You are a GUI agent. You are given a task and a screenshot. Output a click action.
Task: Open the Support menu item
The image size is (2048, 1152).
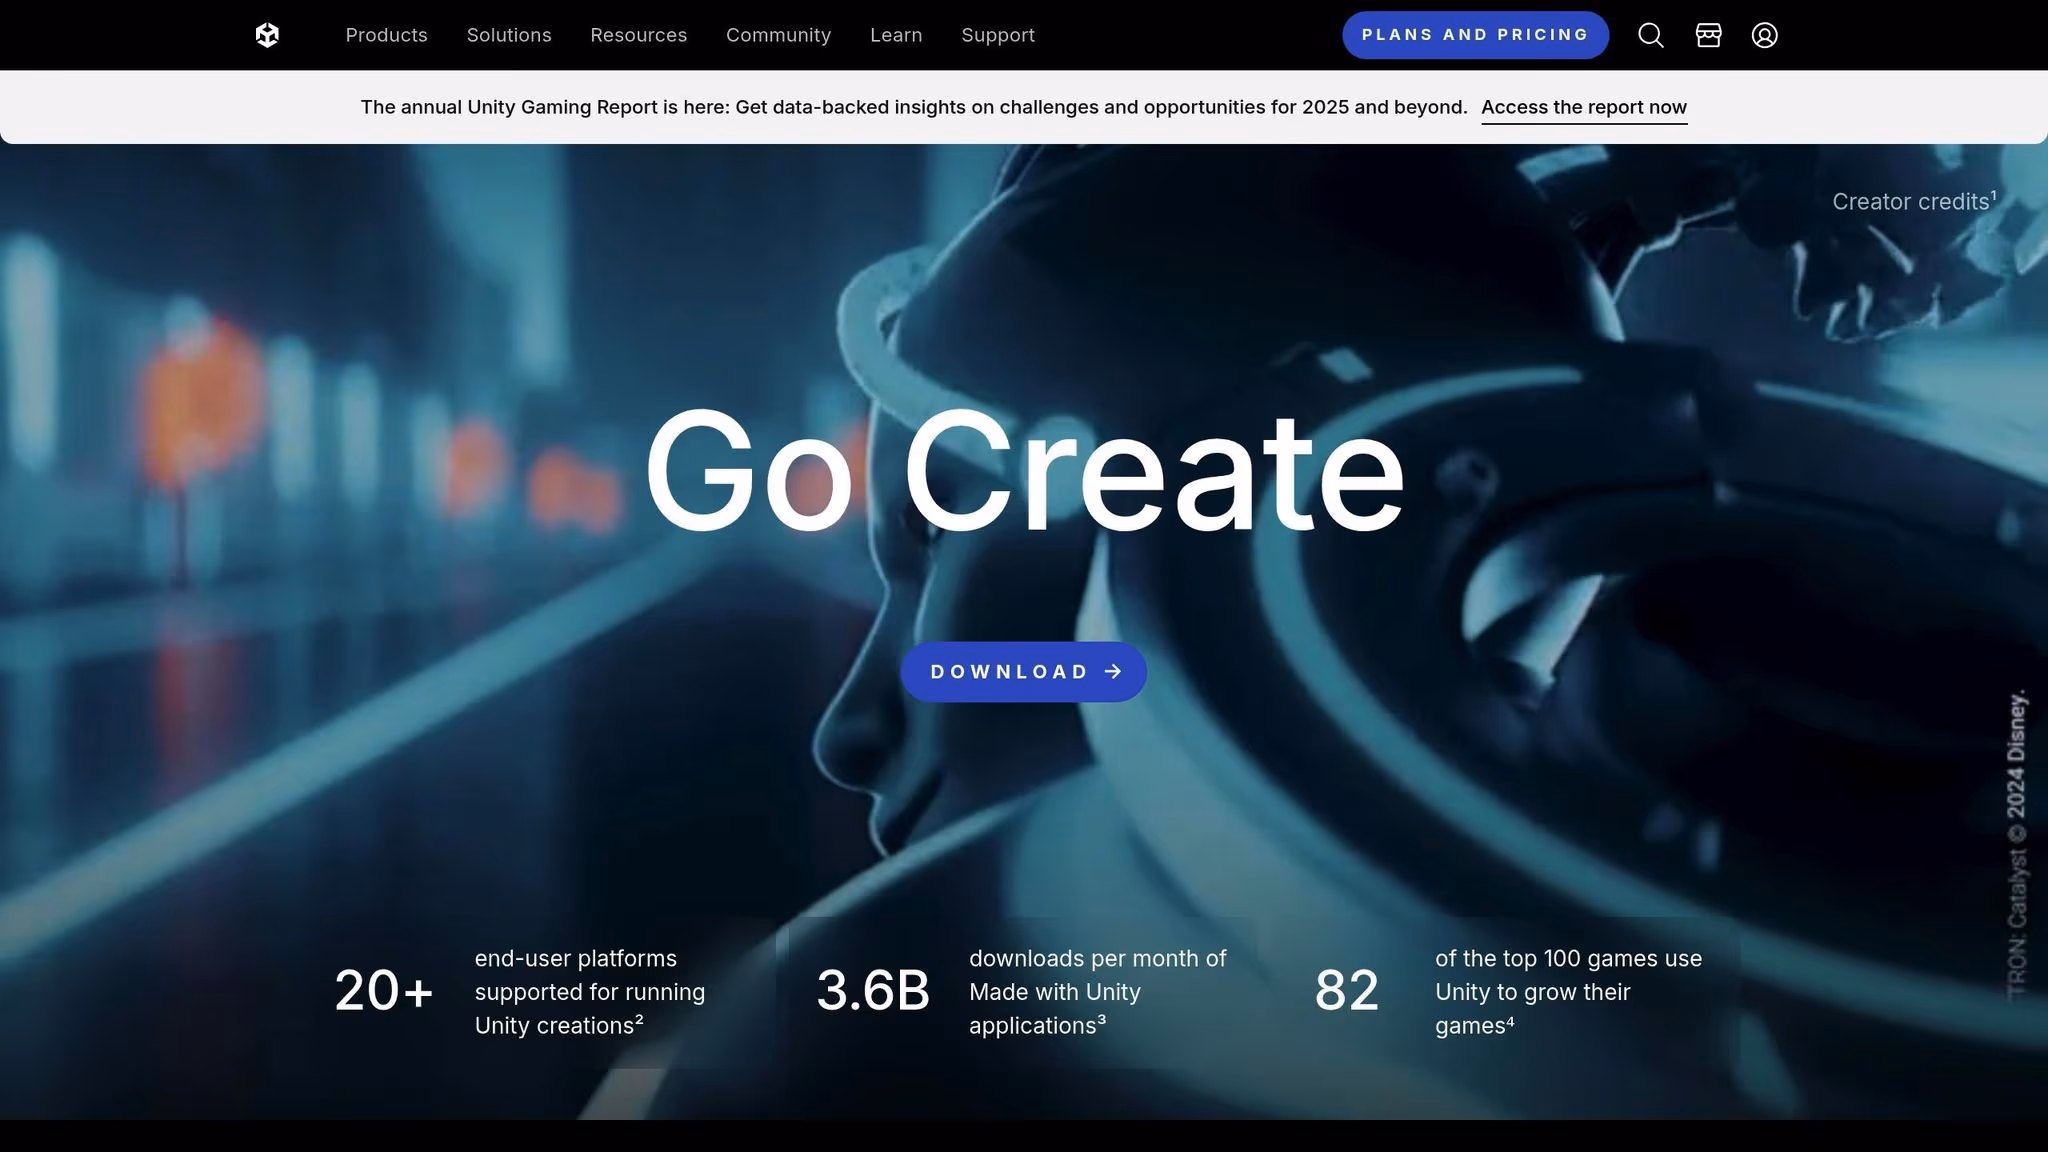pyautogui.click(x=998, y=35)
